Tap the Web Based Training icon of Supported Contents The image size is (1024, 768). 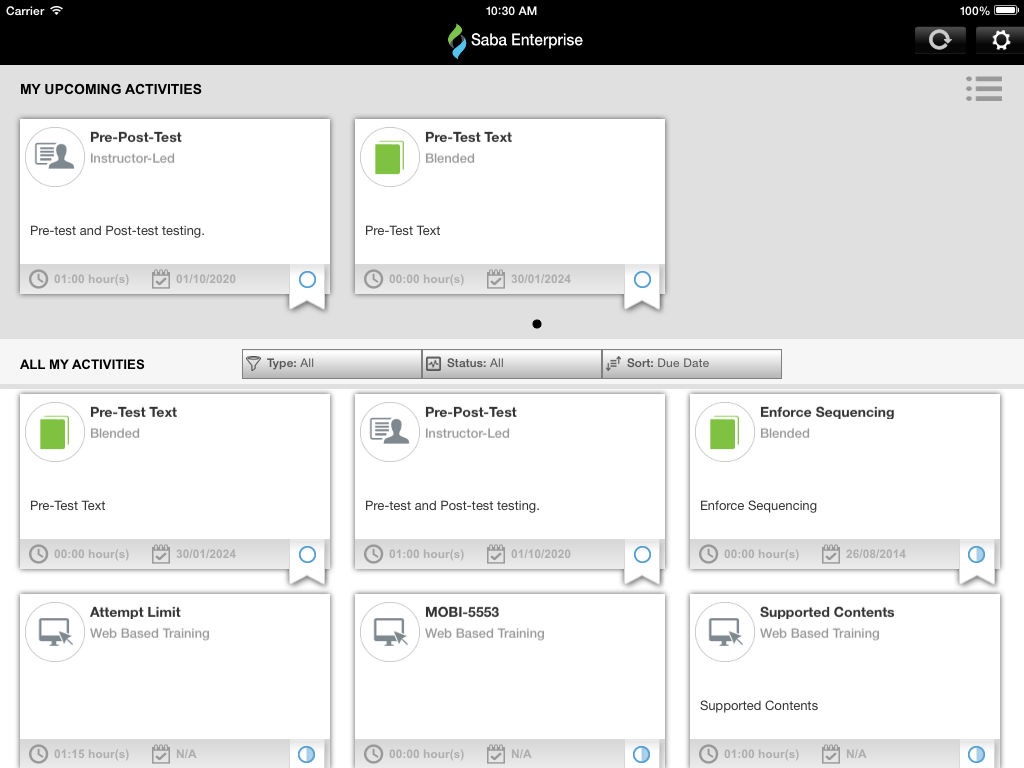[x=725, y=632]
